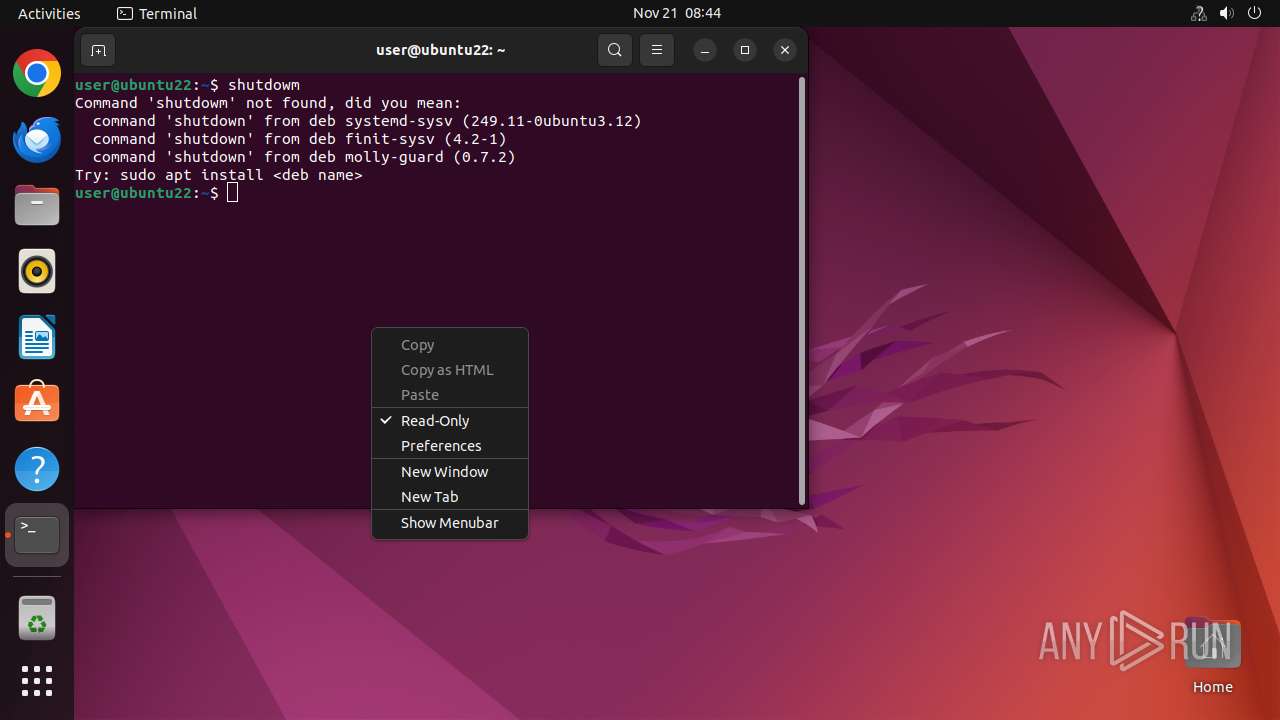This screenshot has height=720, width=1280.
Task: Click the systemd-sysv suggestion line
Action: tap(367, 121)
